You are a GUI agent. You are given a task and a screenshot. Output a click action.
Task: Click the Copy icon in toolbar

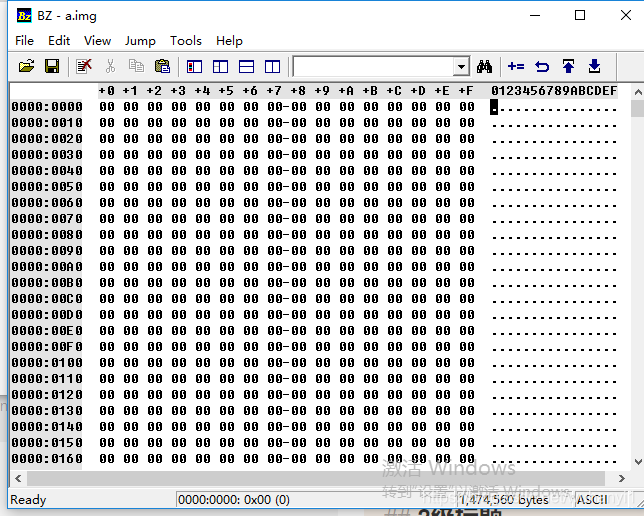136,66
